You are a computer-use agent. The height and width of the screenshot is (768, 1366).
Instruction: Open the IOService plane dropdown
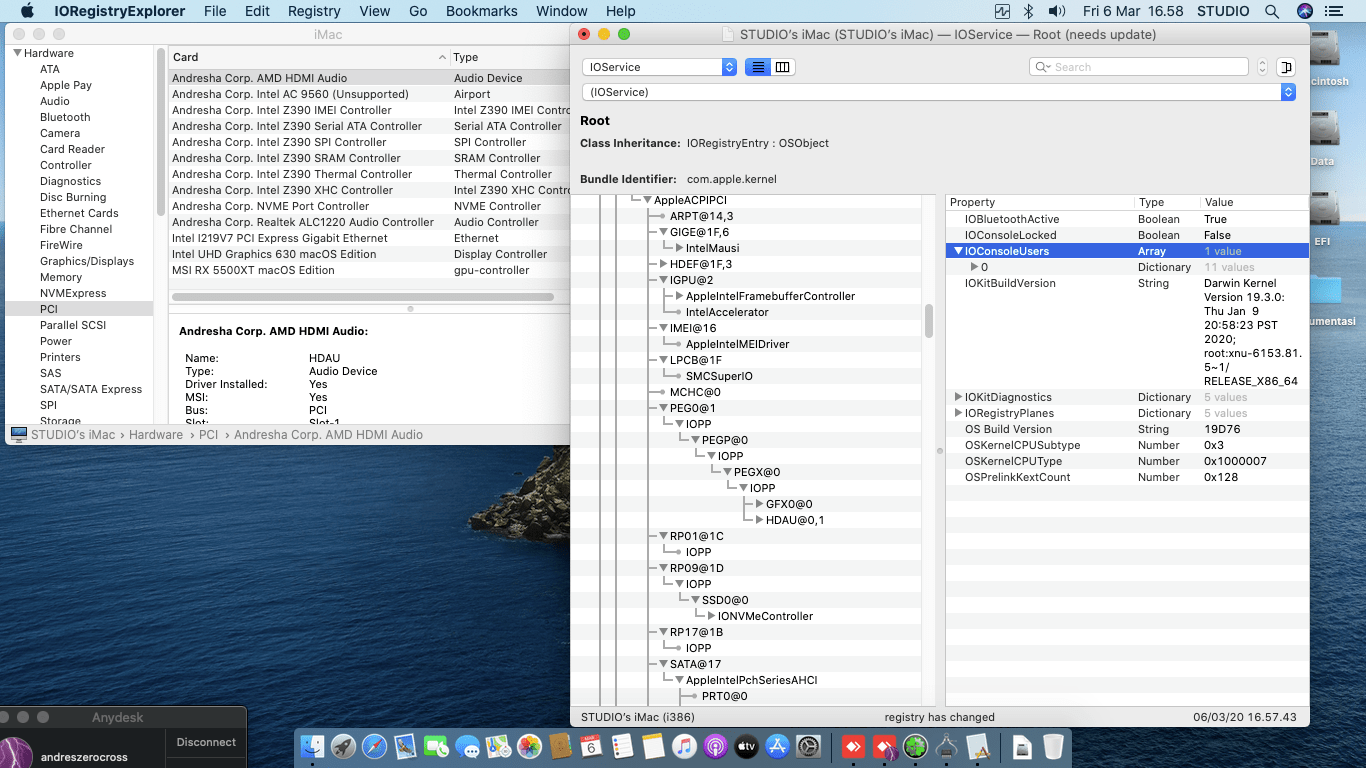tap(659, 67)
